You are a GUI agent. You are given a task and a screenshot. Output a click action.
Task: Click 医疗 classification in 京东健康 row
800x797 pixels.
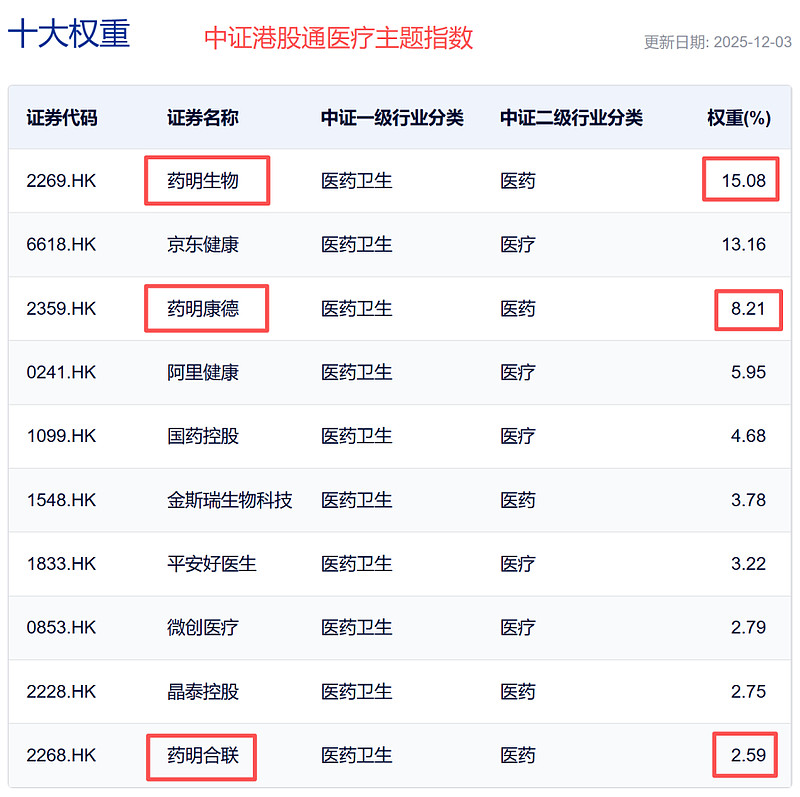(x=517, y=244)
